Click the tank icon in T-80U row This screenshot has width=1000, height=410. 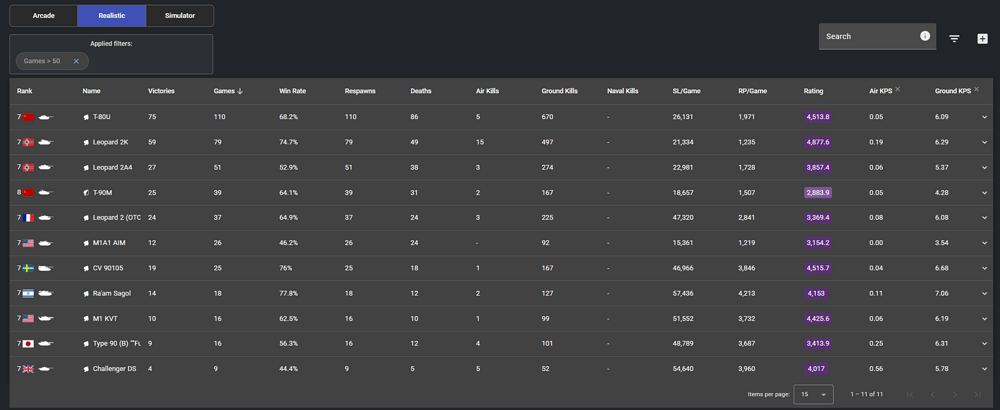(47, 117)
